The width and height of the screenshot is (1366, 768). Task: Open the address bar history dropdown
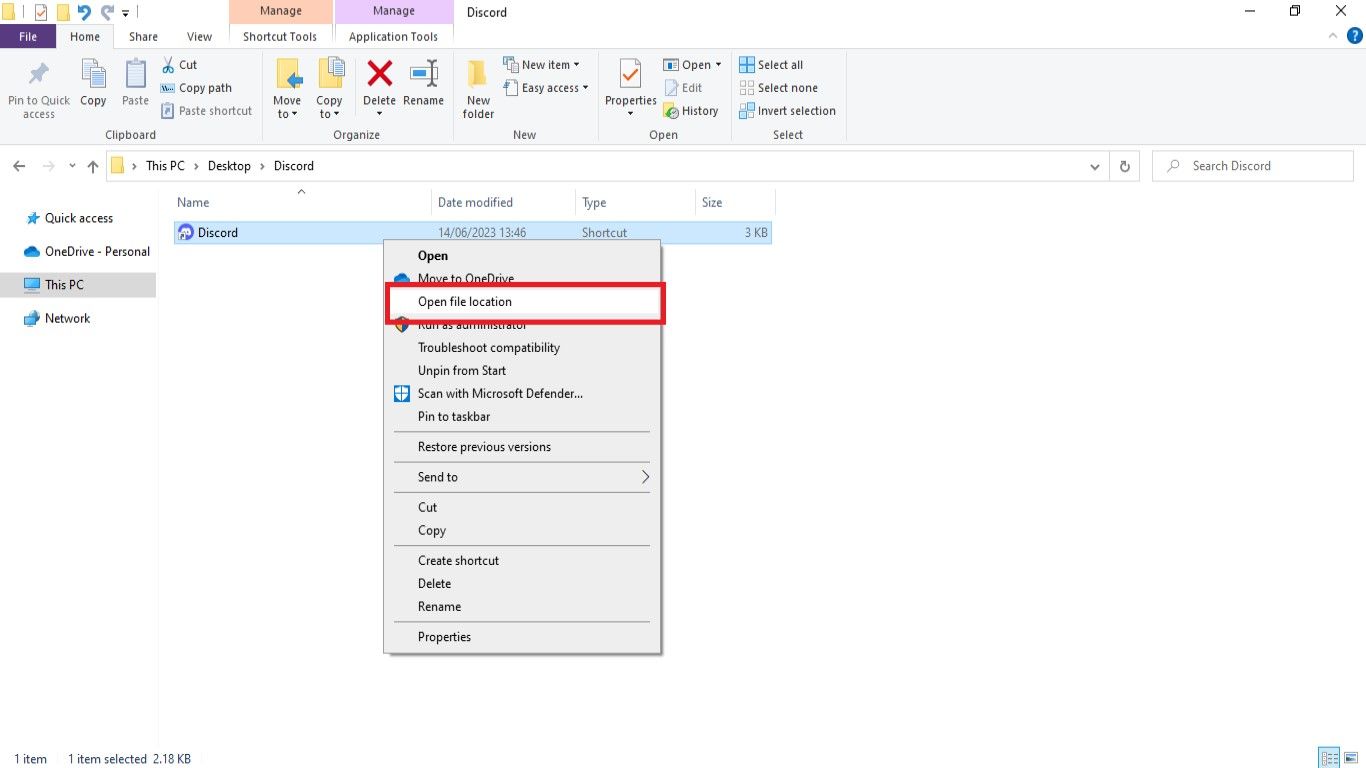pyautogui.click(x=1095, y=167)
